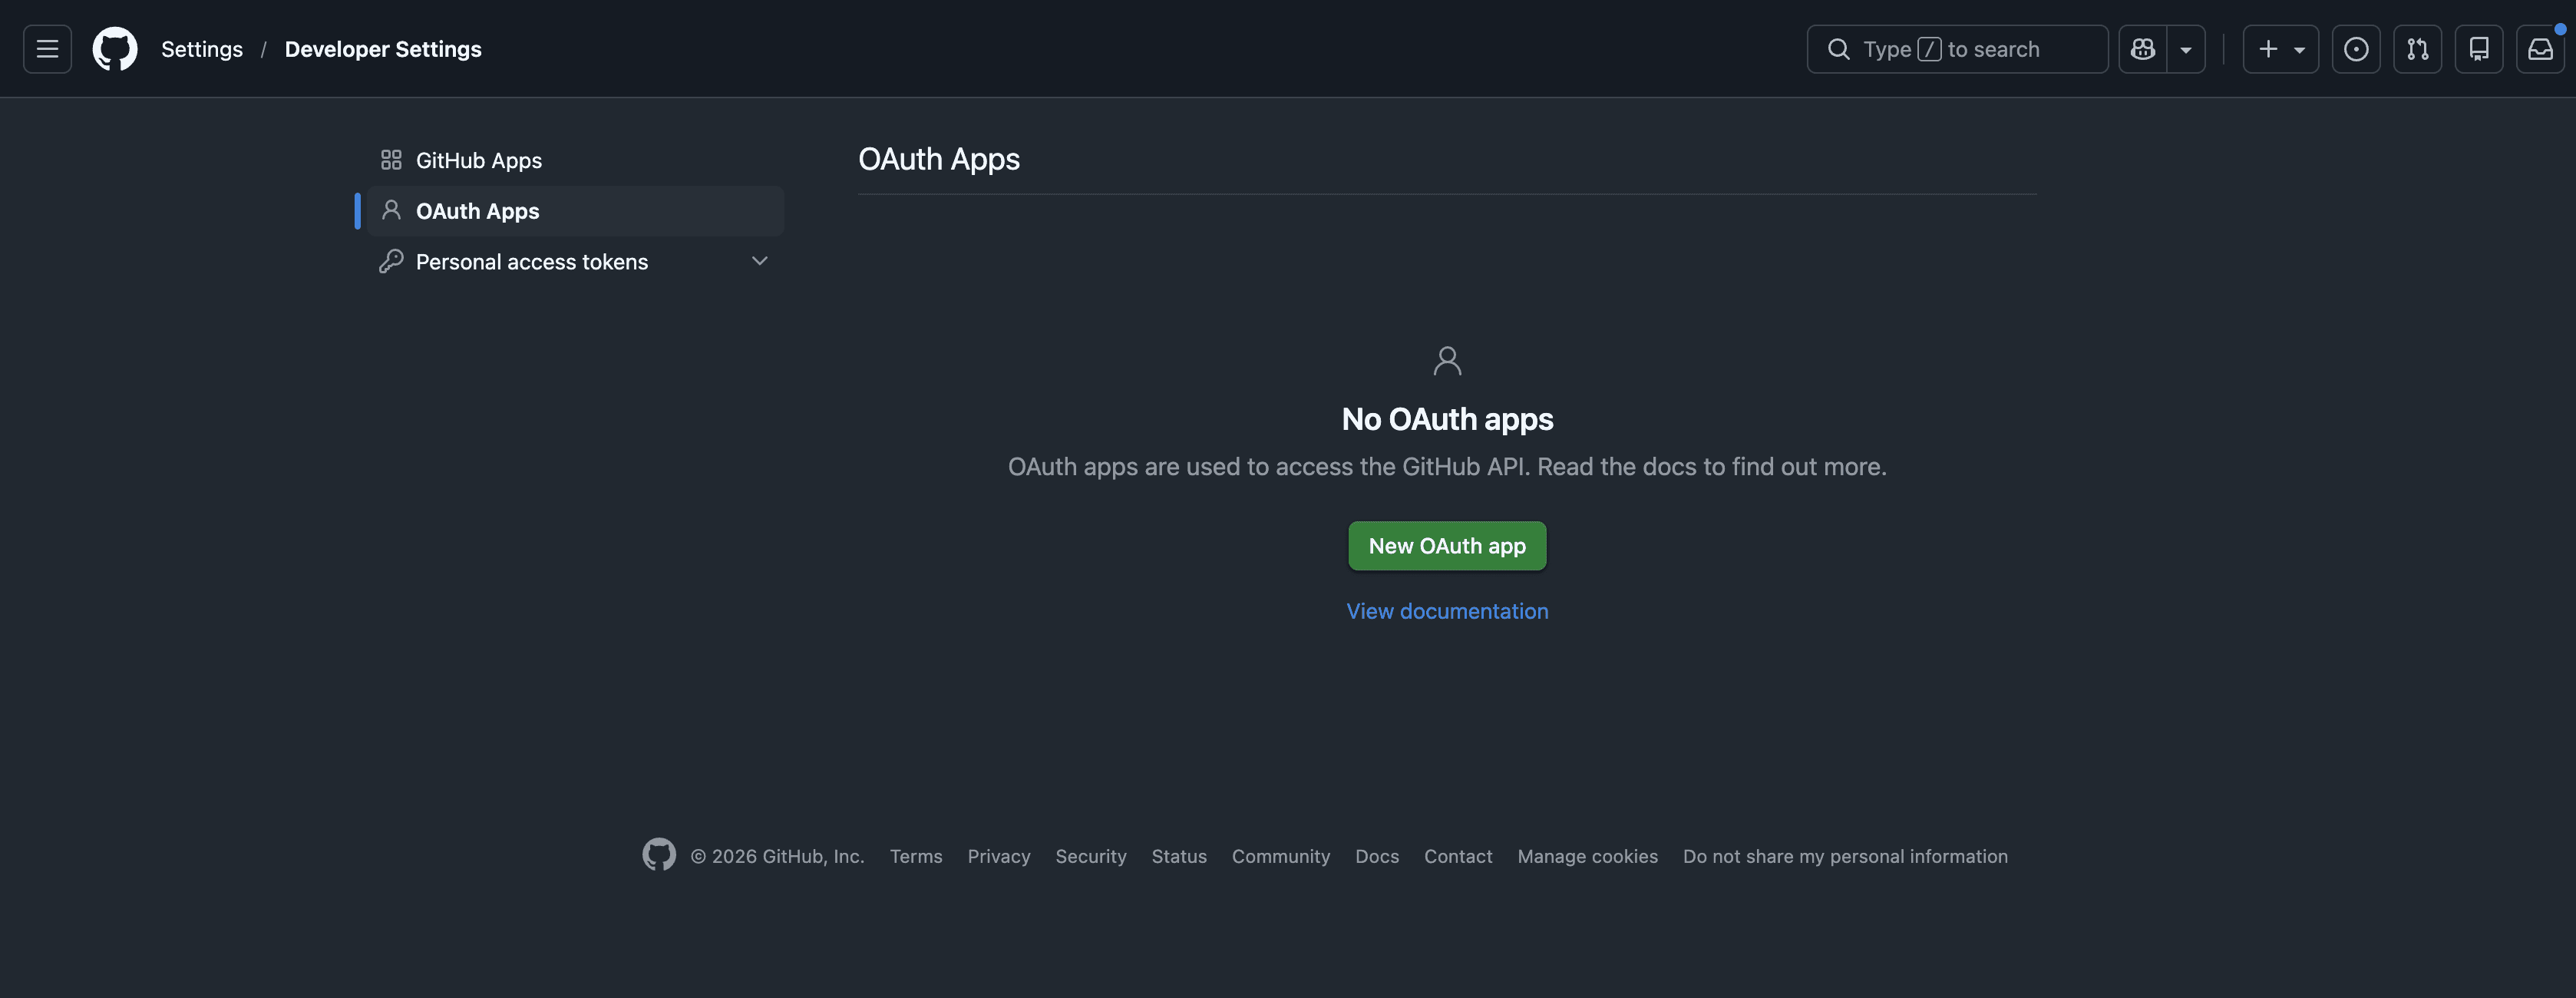Open the Privacy footer link
The image size is (2576, 998).
point(999,856)
